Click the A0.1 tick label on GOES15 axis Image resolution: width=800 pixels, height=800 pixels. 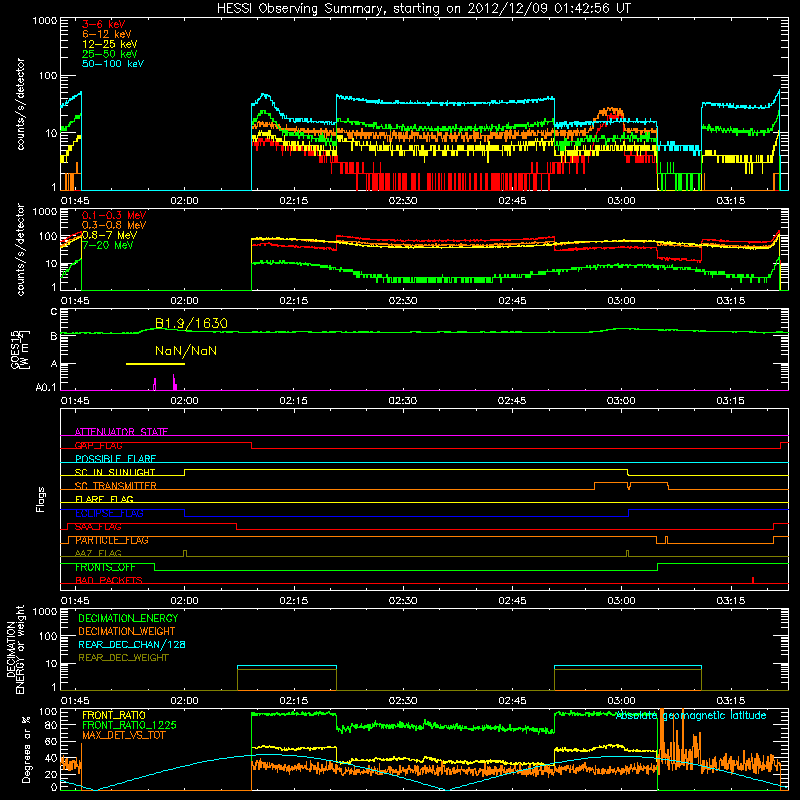tap(45, 388)
